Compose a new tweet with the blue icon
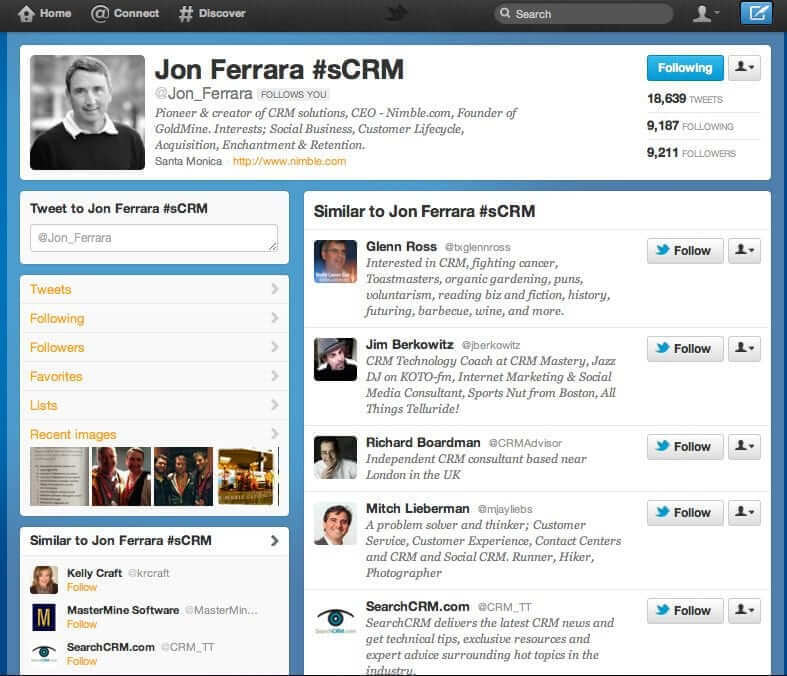The width and height of the screenshot is (787, 676). (756, 13)
